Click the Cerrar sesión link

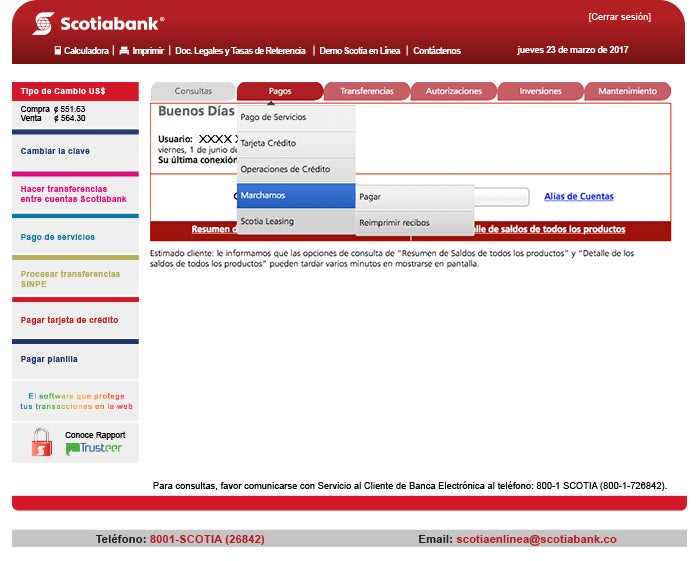pyautogui.click(x=619, y=17)
